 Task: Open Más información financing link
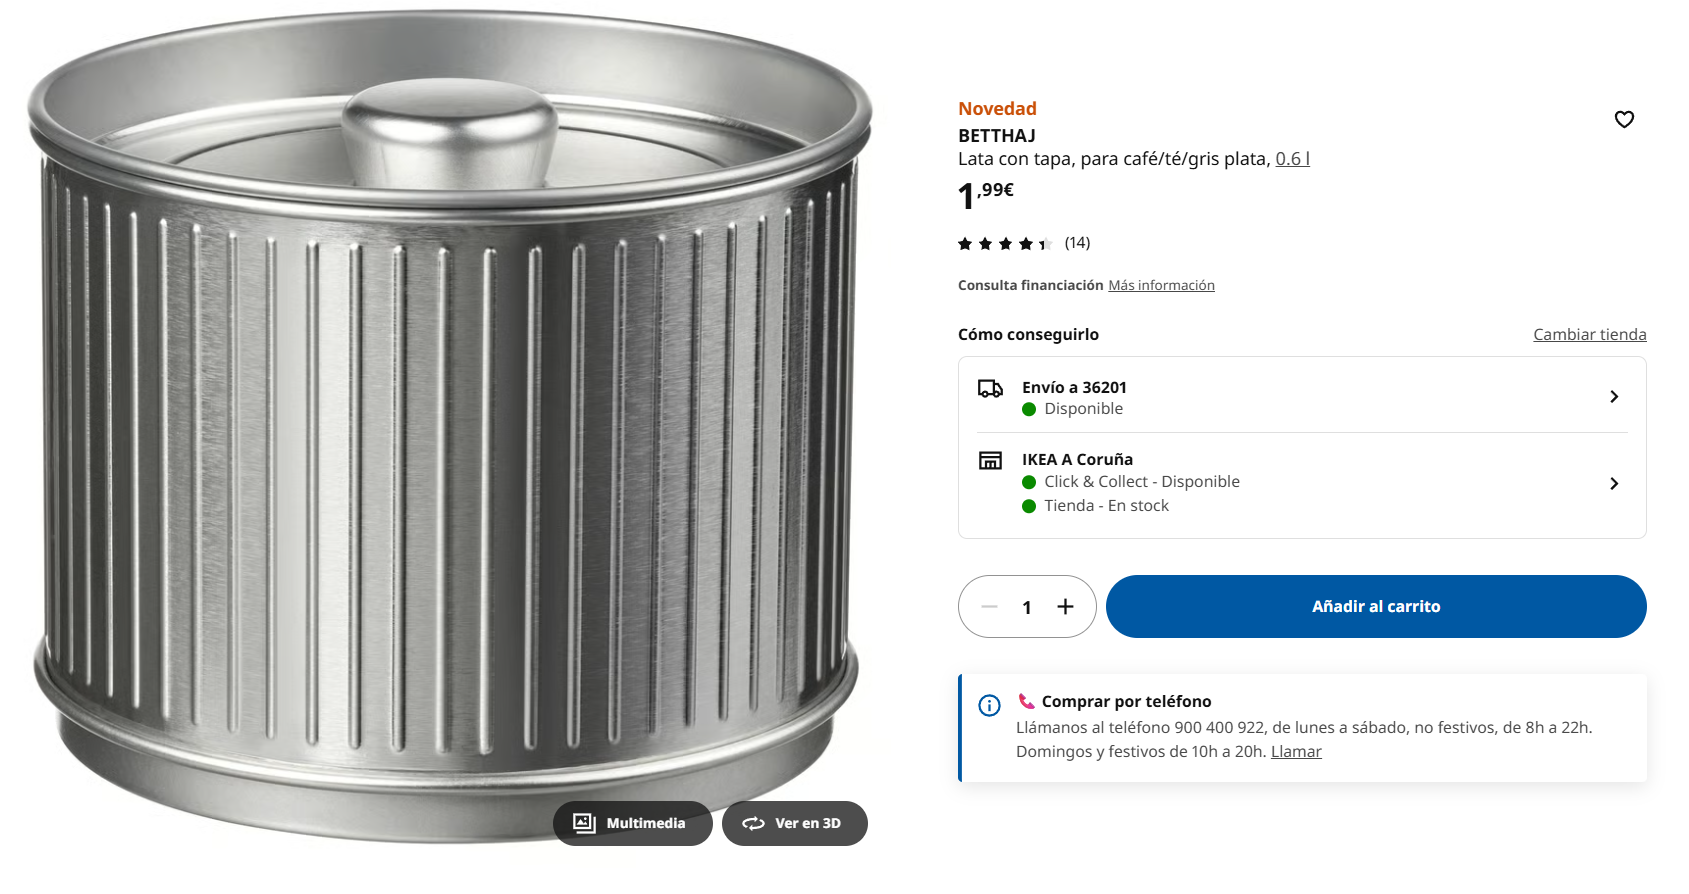click(1161, 286)
